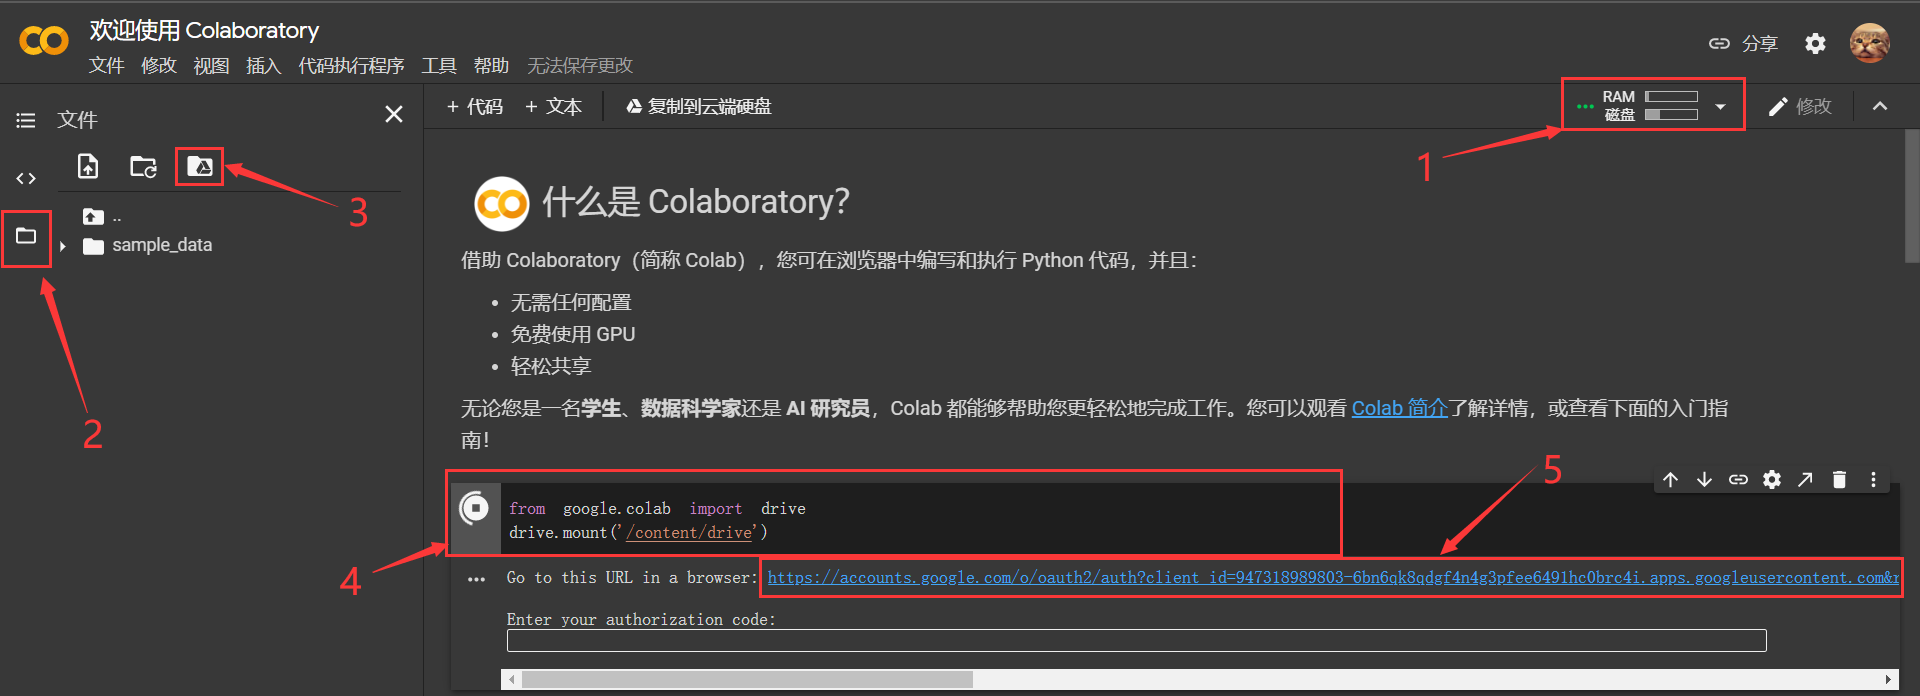Screen dimensions: 1920x696
Task: Click the 无法保存更改 notice
Action: coord(580,66)
